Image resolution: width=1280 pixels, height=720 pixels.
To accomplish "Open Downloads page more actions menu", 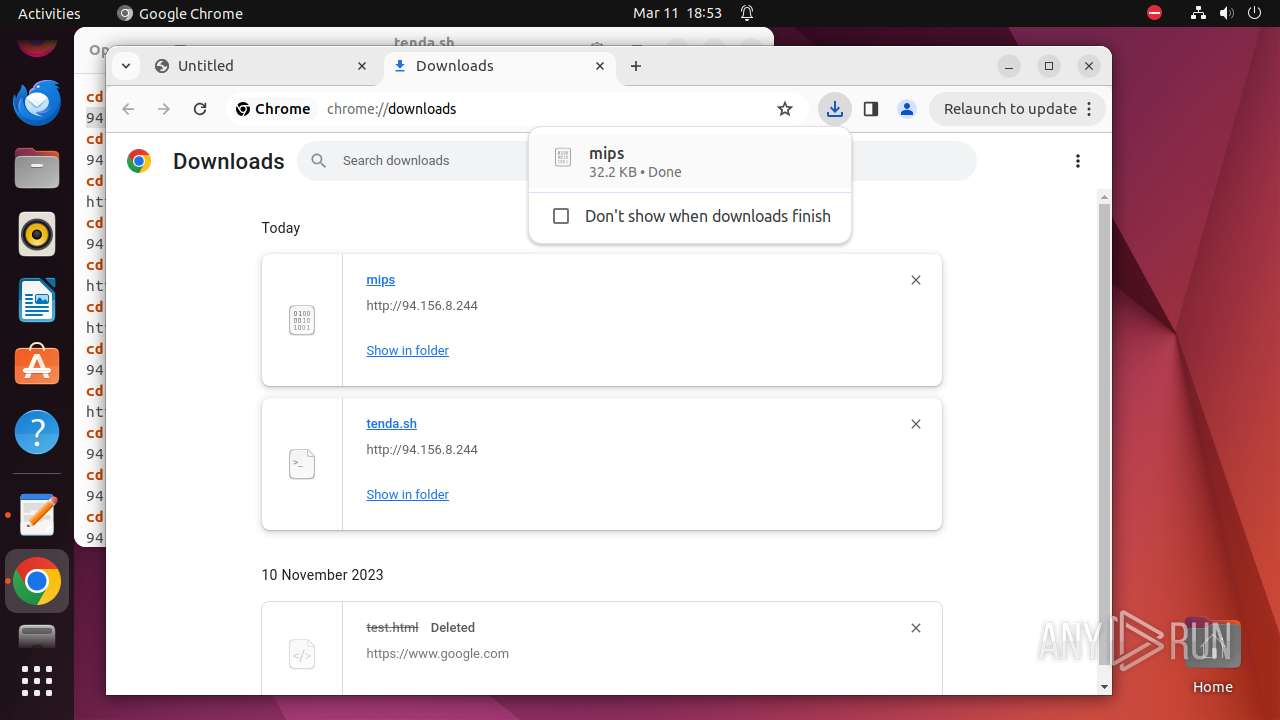I will click(x=1078, y=161).
